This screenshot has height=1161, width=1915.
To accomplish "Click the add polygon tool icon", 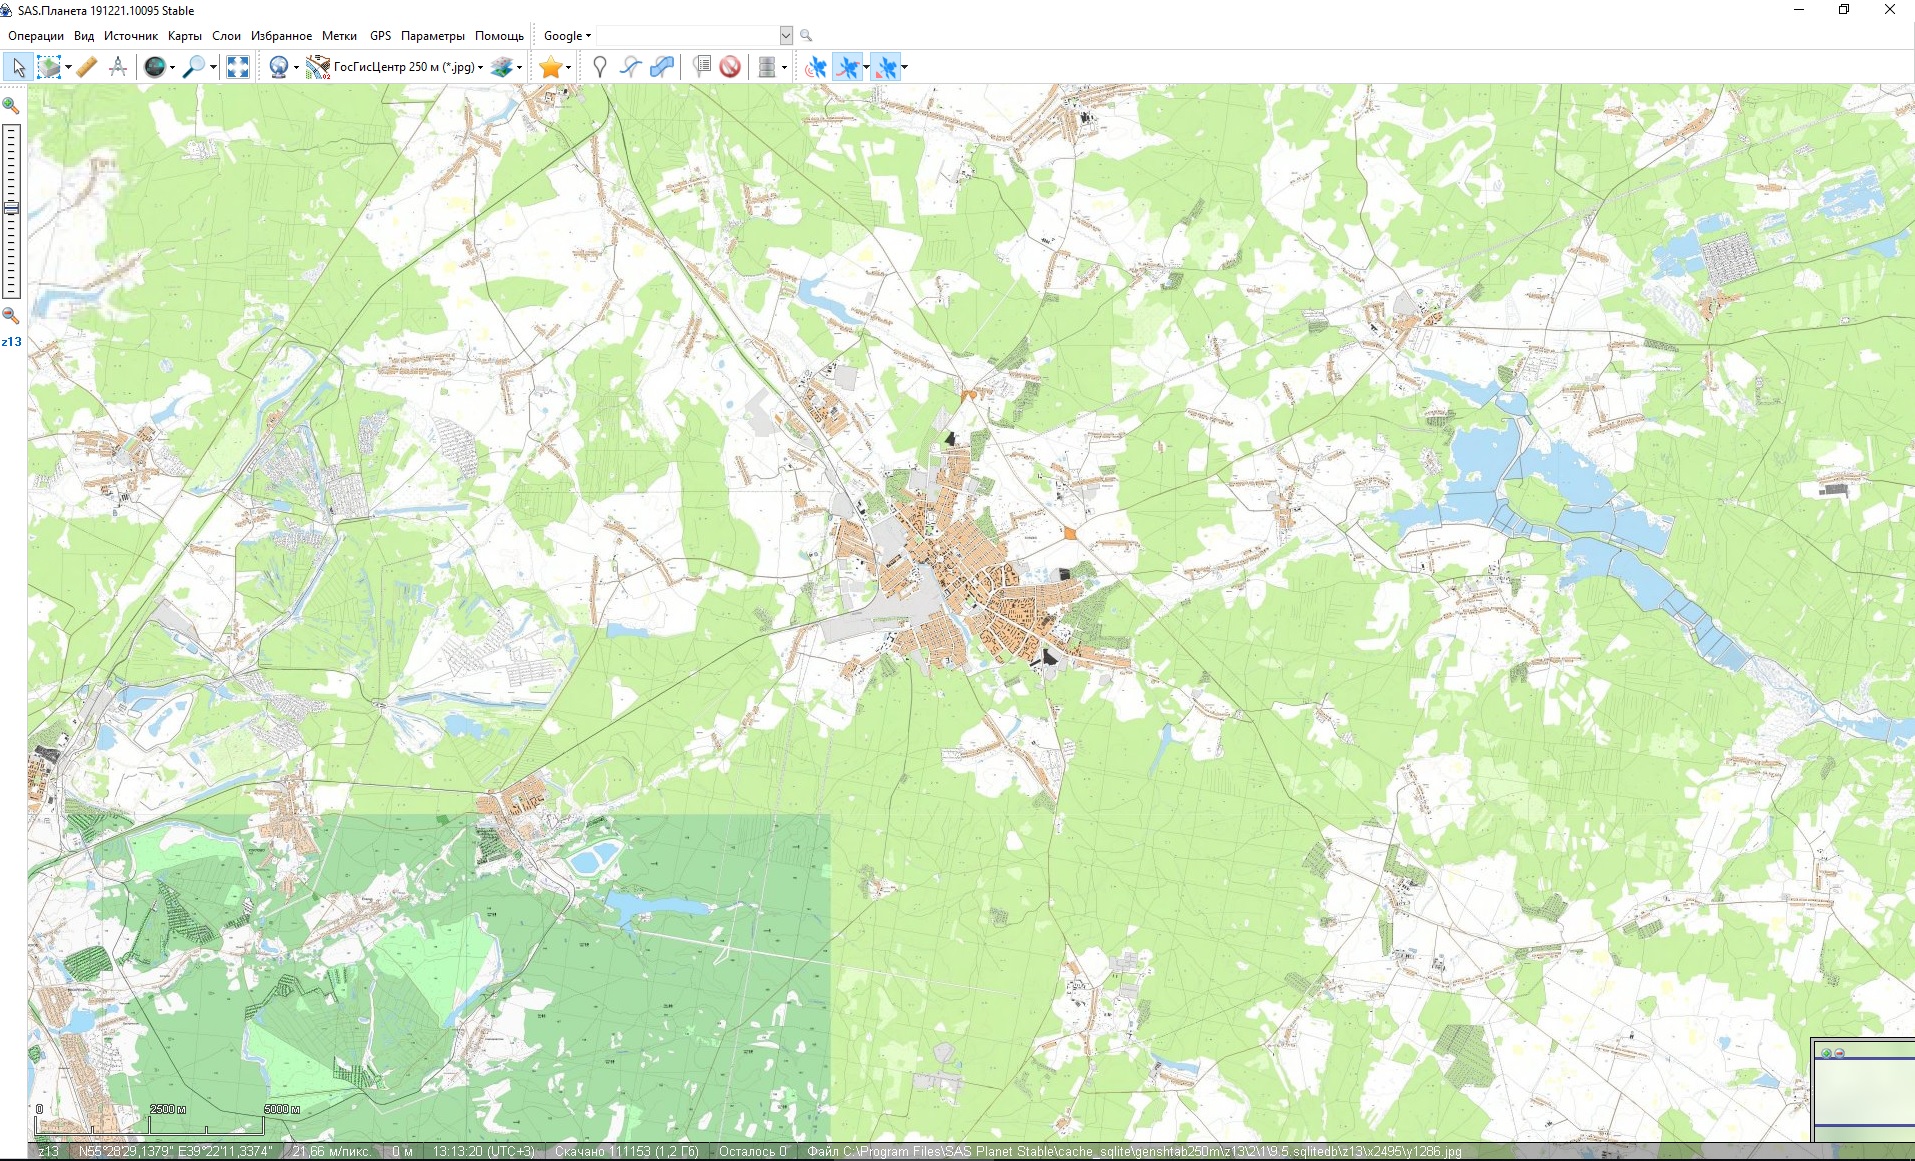I will click(x=661, y=67).
